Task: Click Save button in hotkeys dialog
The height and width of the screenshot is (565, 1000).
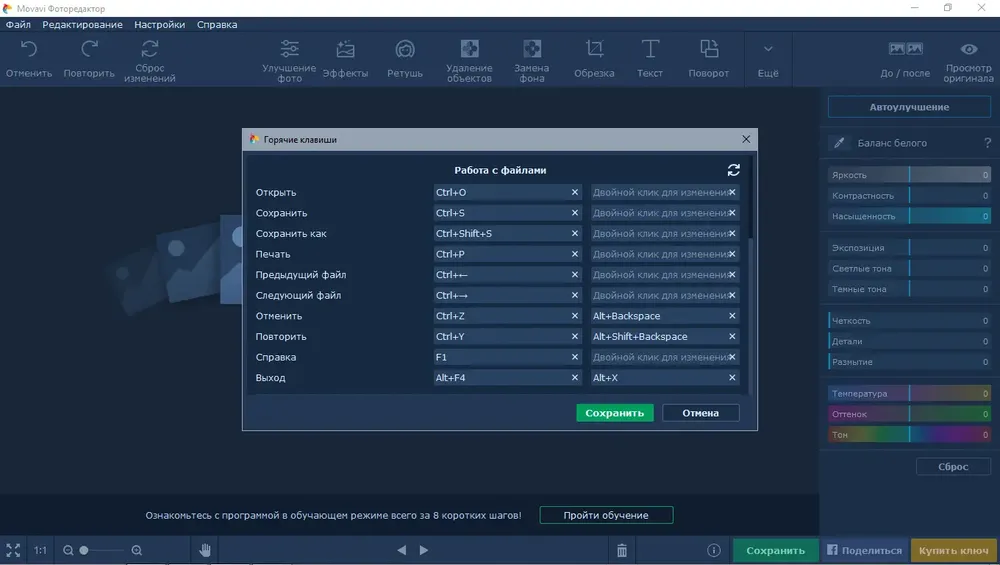Action: click(x=614, y=413)
